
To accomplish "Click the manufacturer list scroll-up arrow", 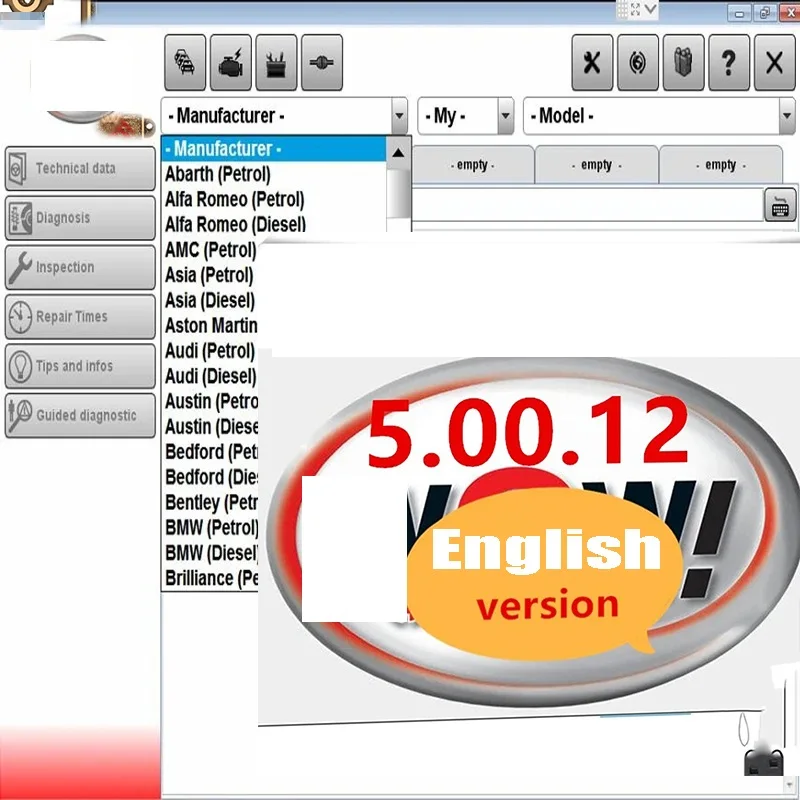I will pos(398,153).
